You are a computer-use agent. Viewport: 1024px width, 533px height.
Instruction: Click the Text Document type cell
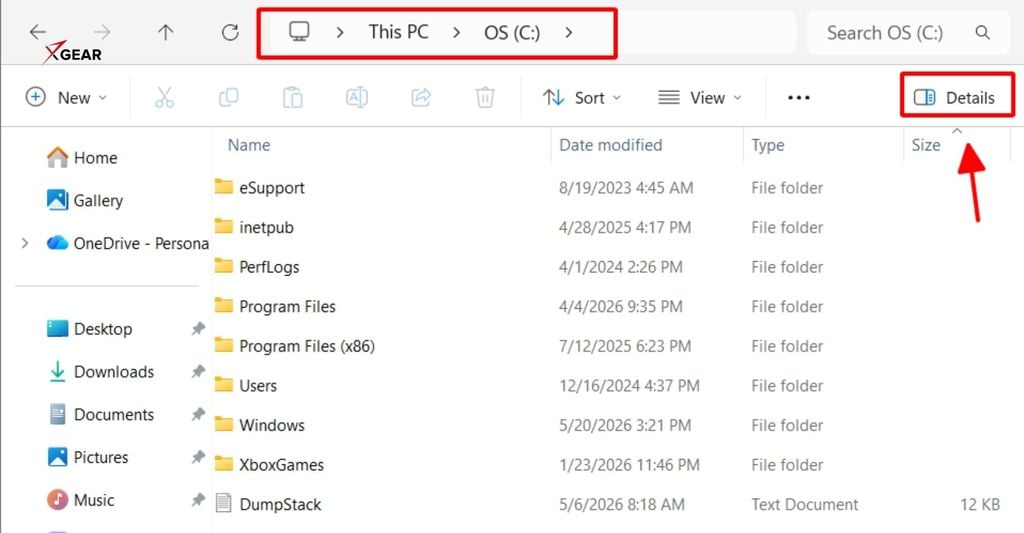[805, 504]
